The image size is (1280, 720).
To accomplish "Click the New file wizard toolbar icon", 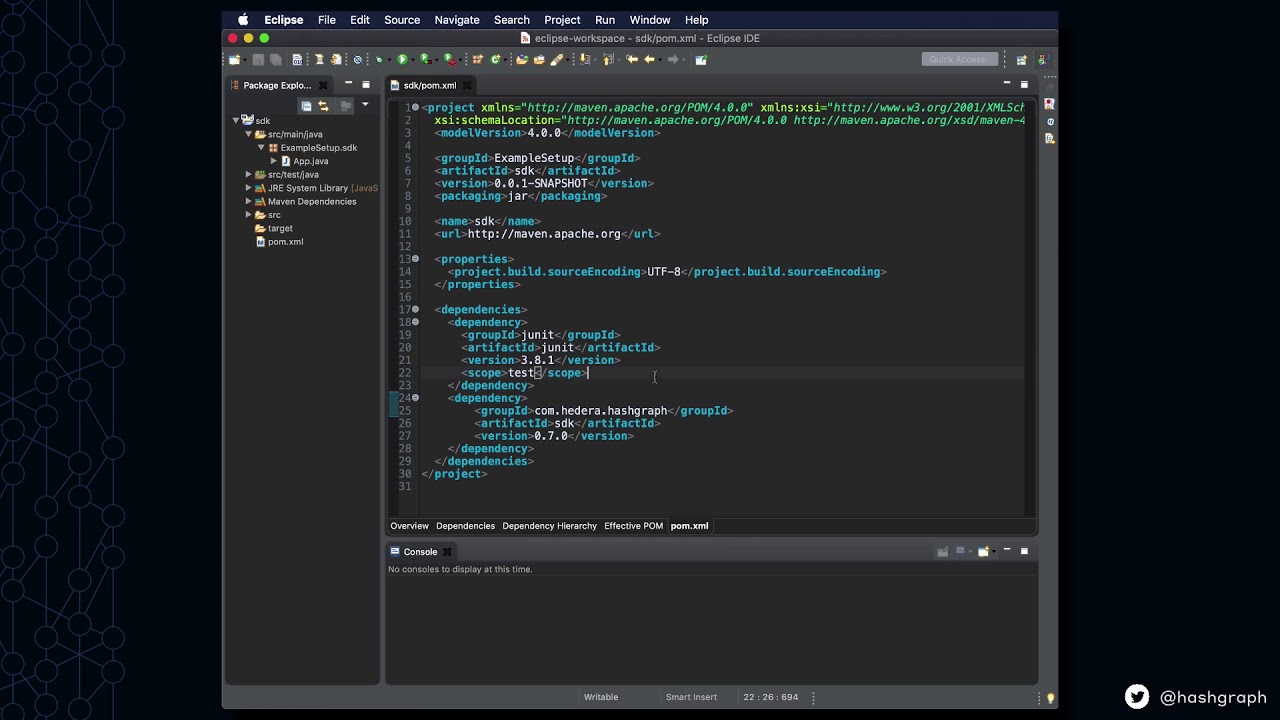I will click(234, 59).
